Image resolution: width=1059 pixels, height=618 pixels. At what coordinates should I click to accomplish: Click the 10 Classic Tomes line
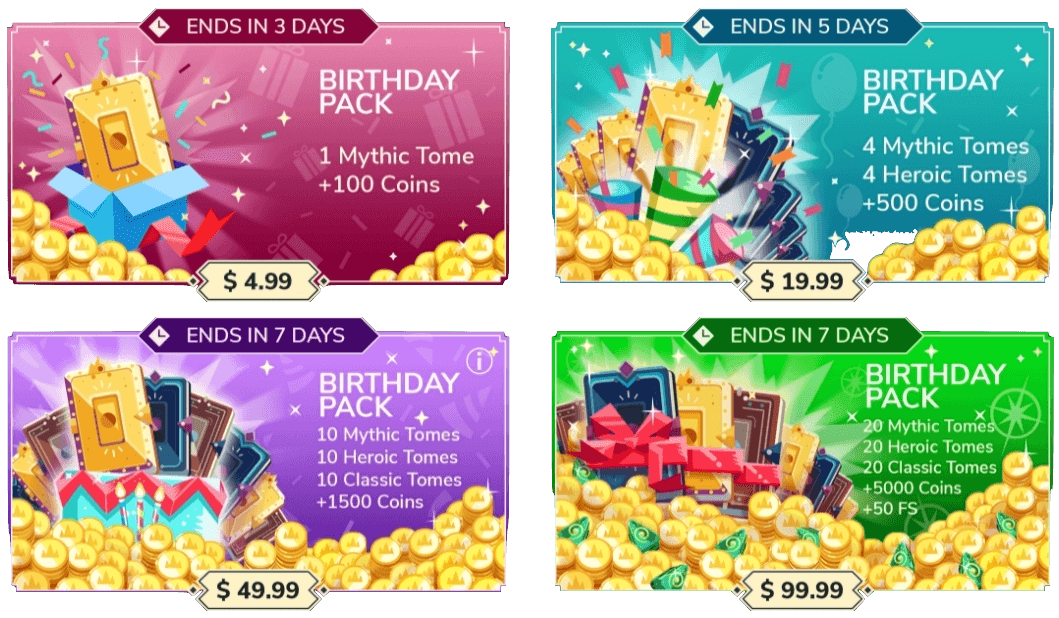click(390, 480)
